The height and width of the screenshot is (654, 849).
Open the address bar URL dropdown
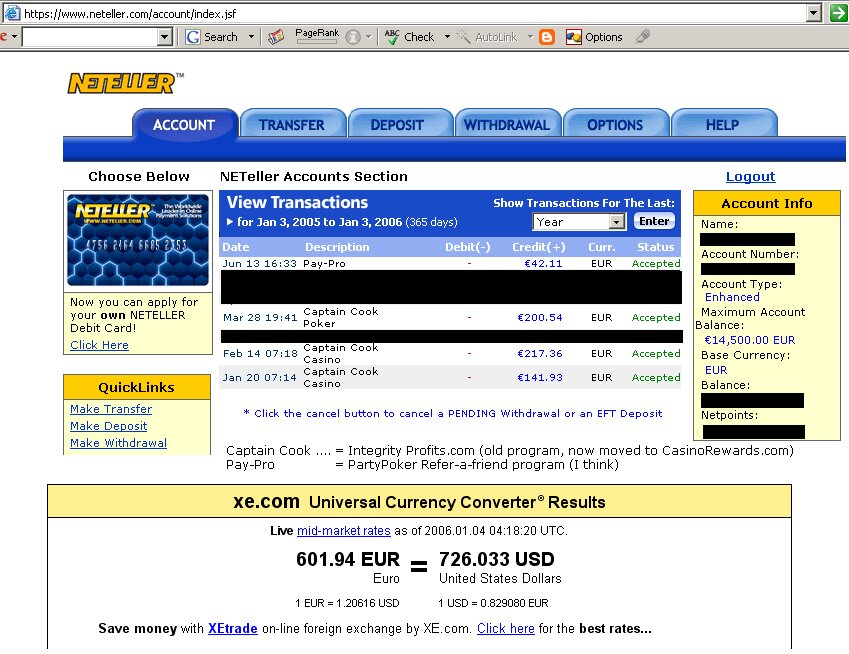coord(813,13)
